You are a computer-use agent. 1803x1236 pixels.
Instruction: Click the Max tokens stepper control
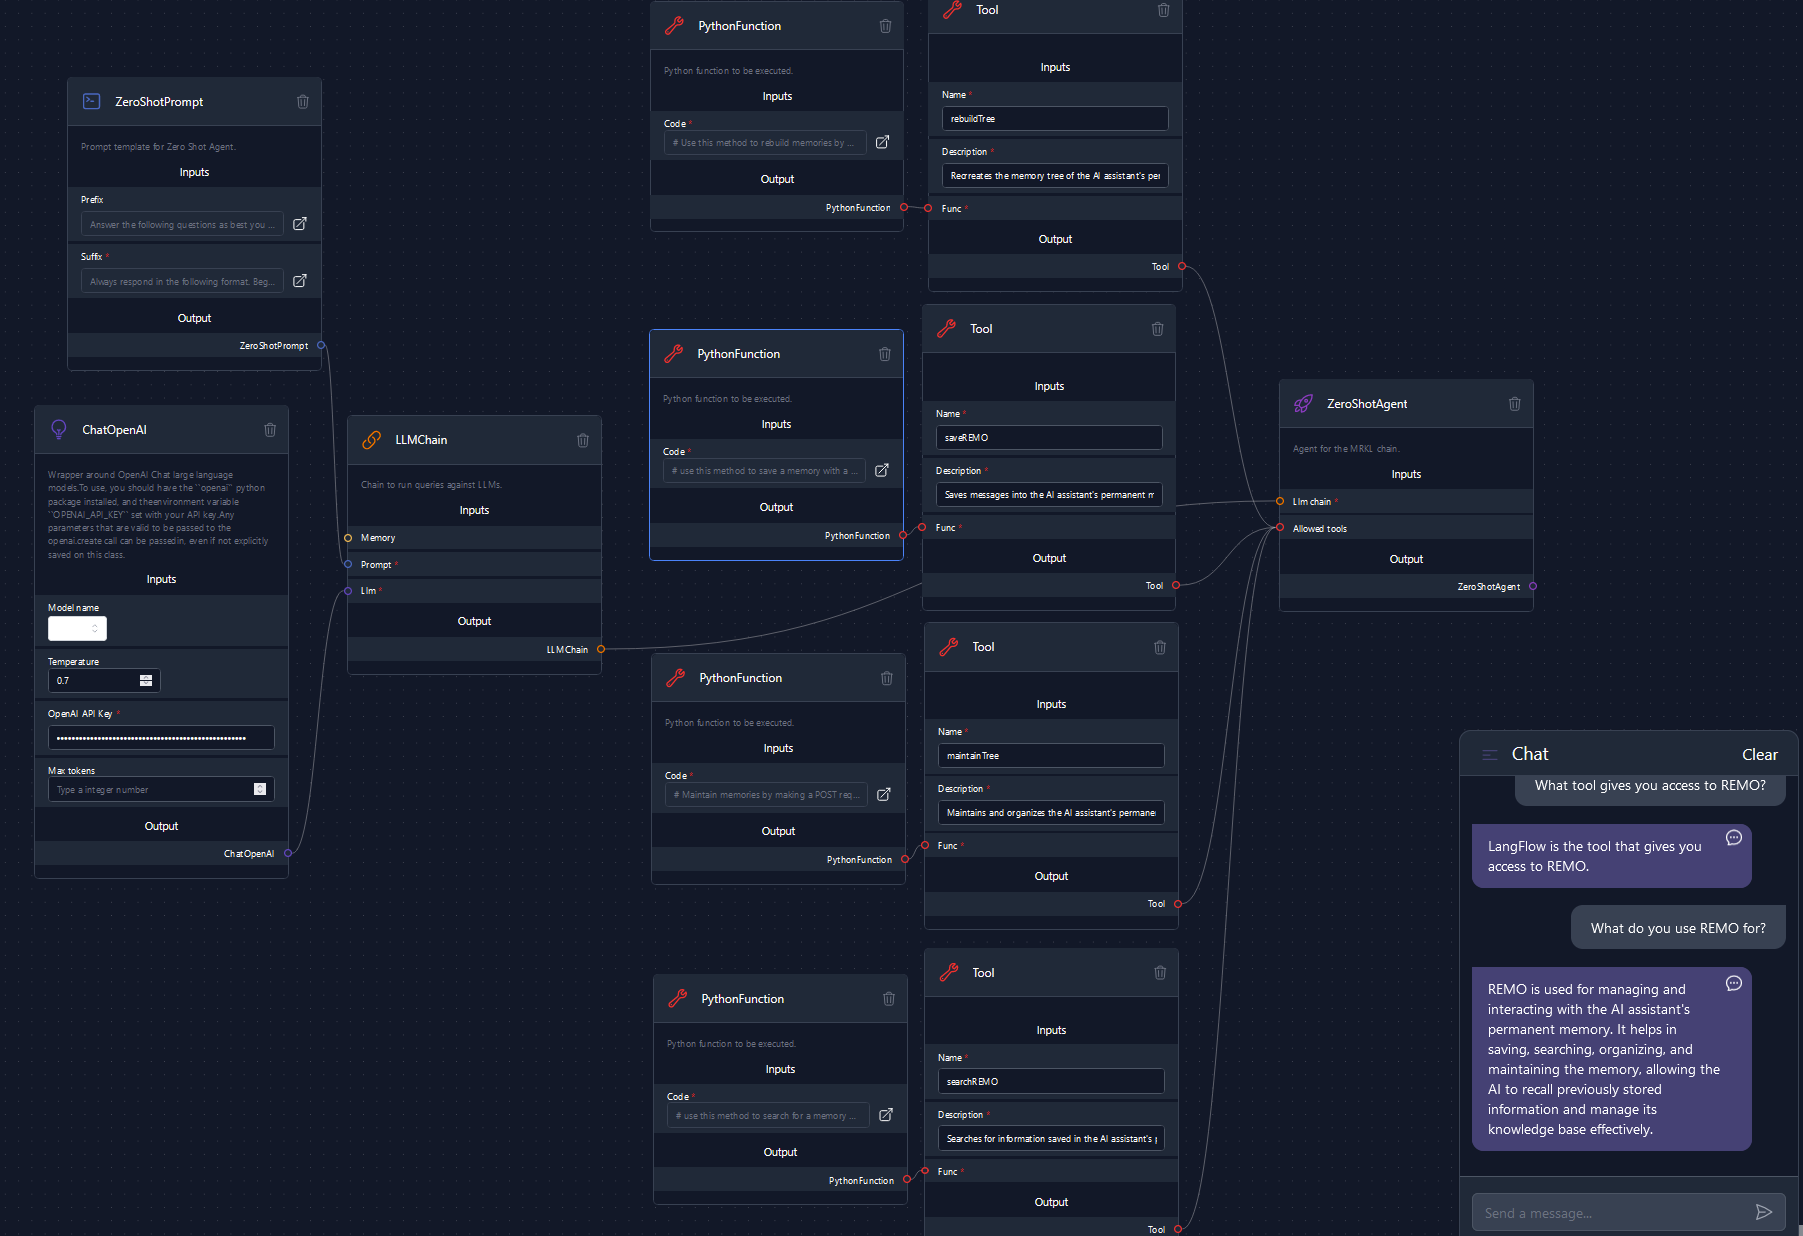(x=260, y=789)
